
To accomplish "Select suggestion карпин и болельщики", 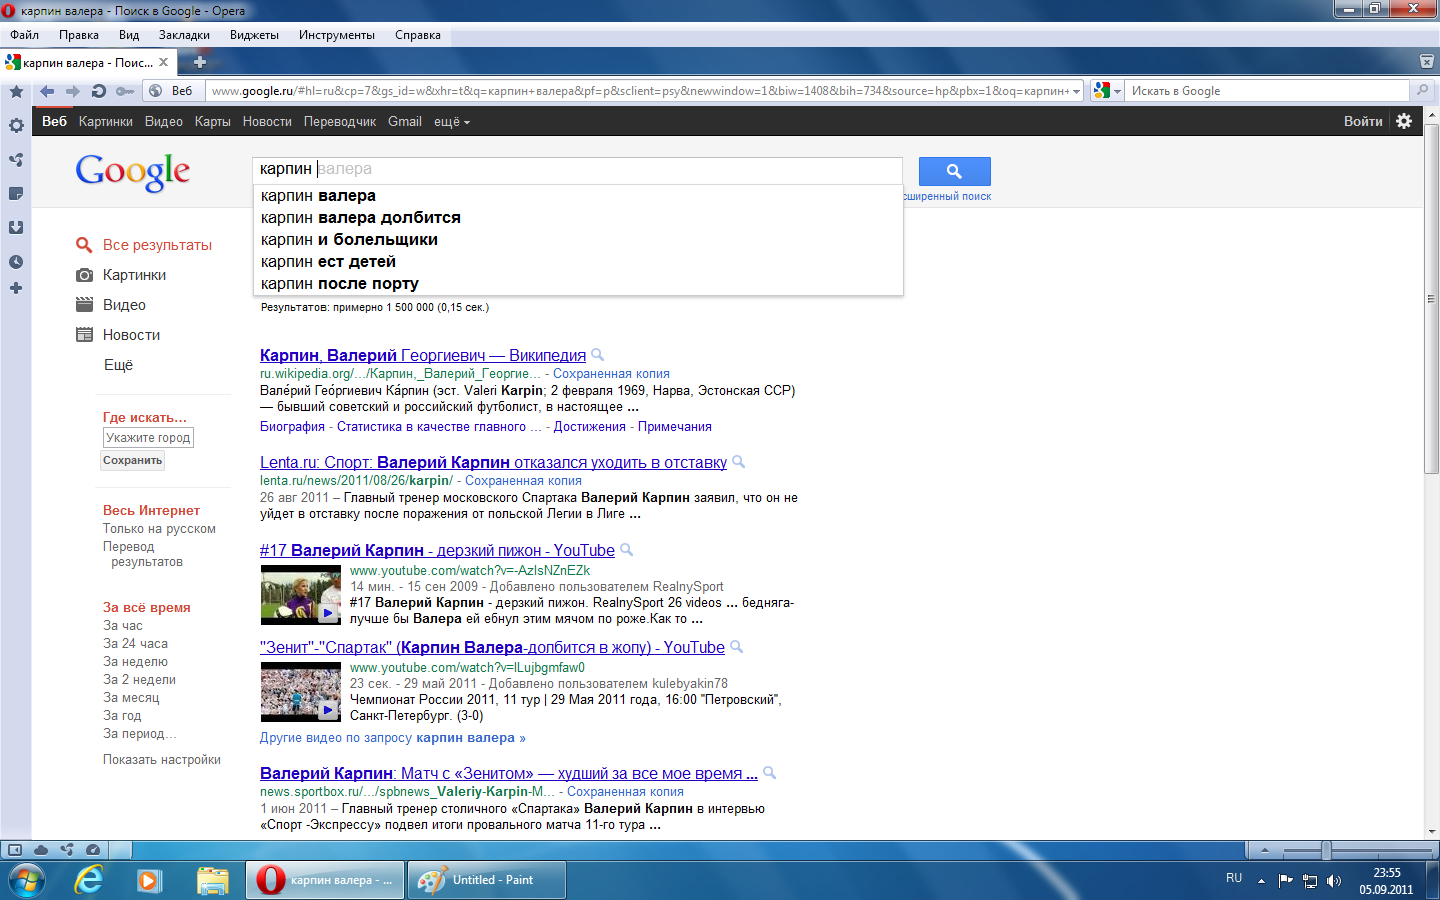I will (x=578, y=240).
